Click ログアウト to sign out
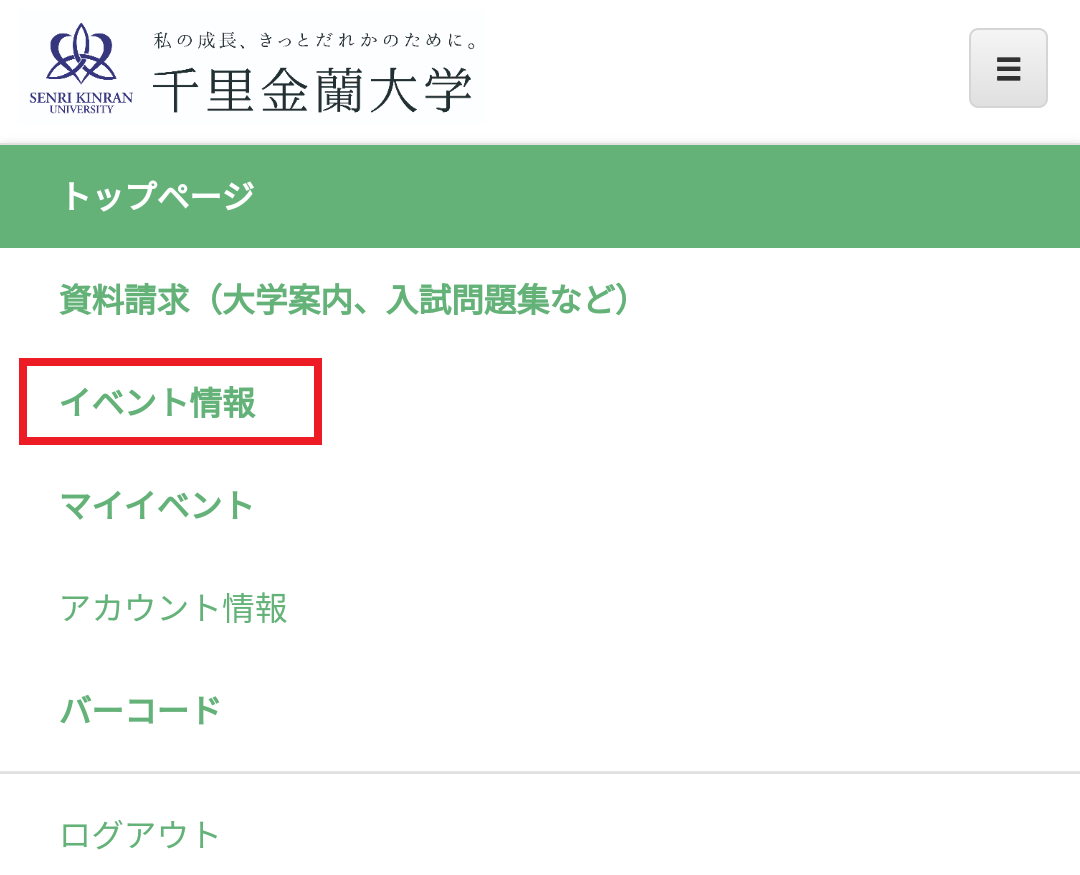 pyautogui.click(x=140, y=834)
